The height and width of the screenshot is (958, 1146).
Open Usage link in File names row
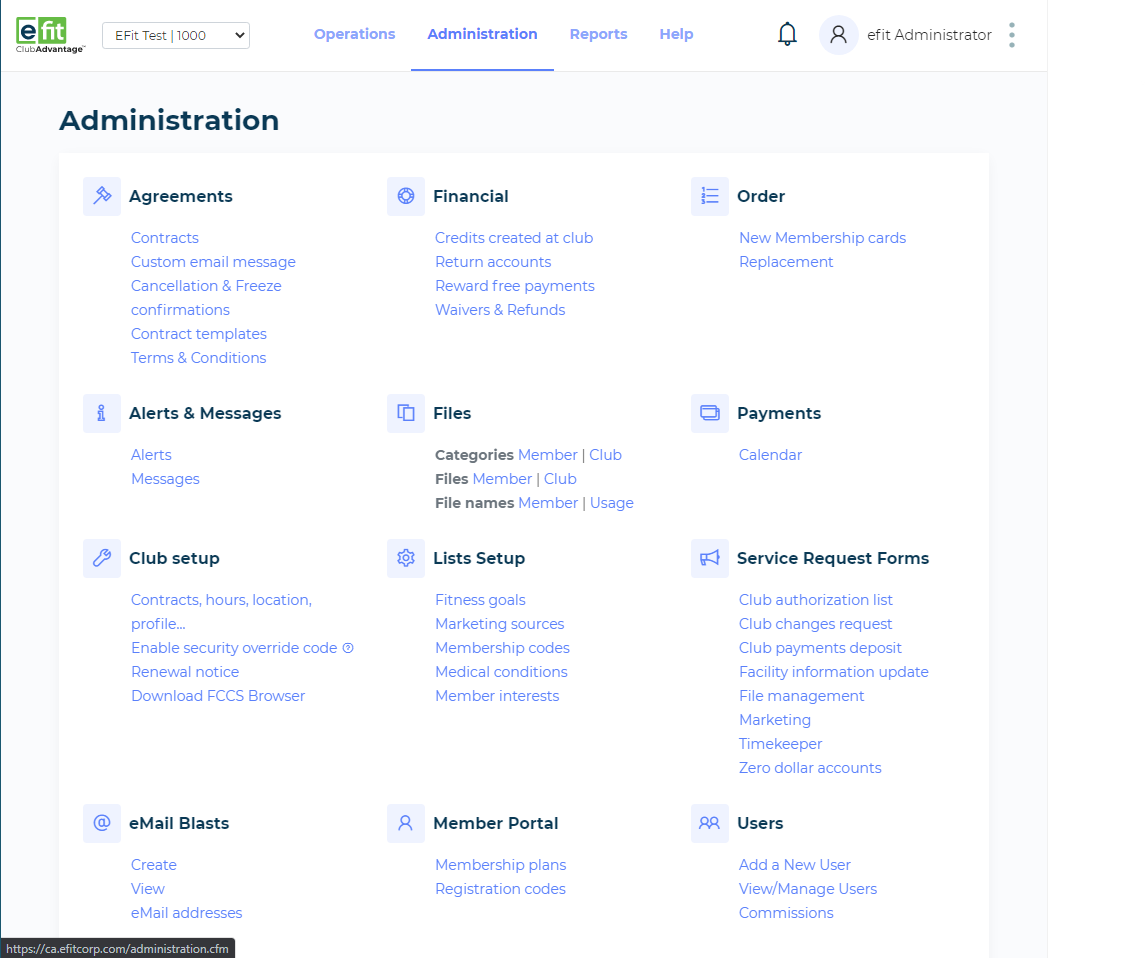pos(612,503)
